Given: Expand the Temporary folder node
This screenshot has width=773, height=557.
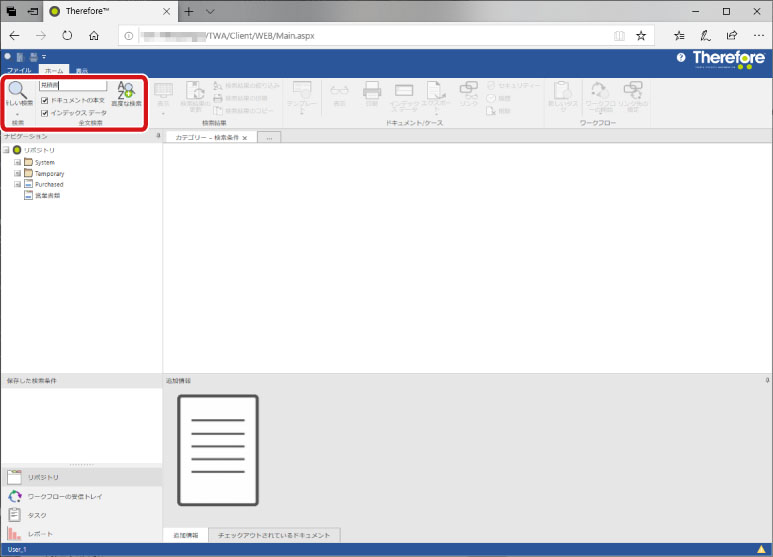Looking at the screenshot, I should (17, 173).
